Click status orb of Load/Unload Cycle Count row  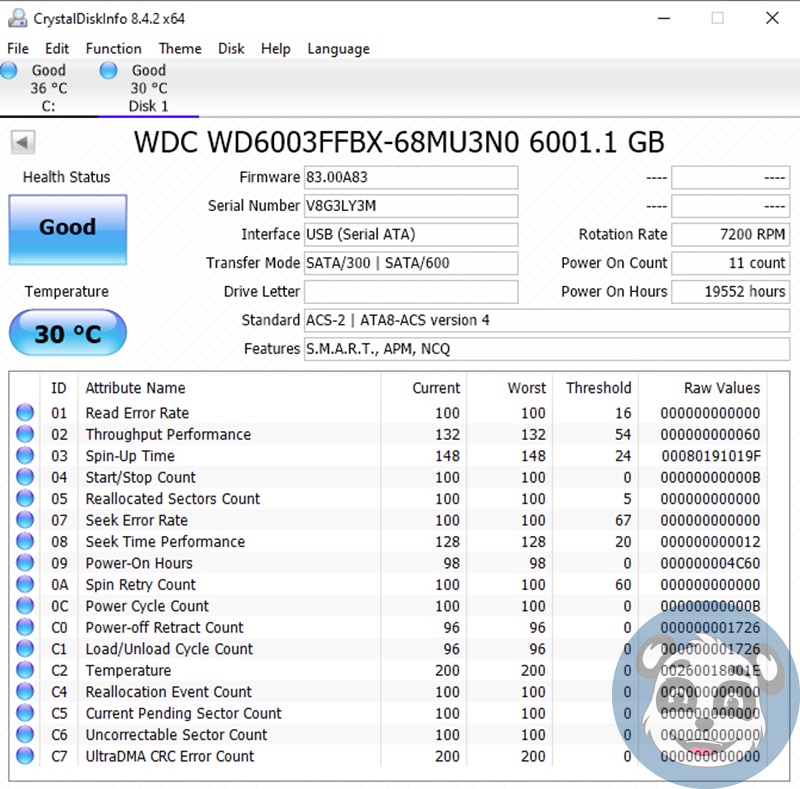pos(25,648)
